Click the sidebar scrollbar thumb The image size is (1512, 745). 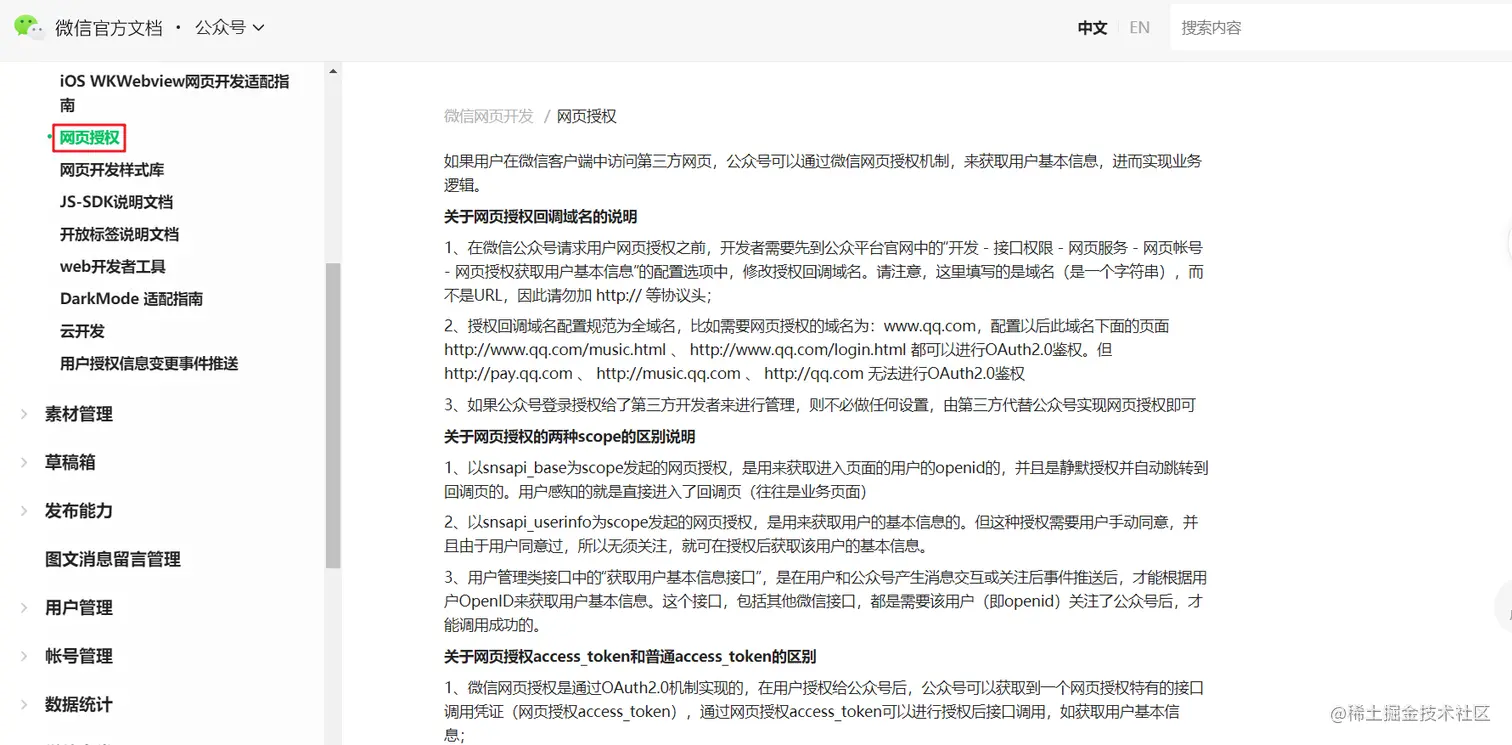333,415
